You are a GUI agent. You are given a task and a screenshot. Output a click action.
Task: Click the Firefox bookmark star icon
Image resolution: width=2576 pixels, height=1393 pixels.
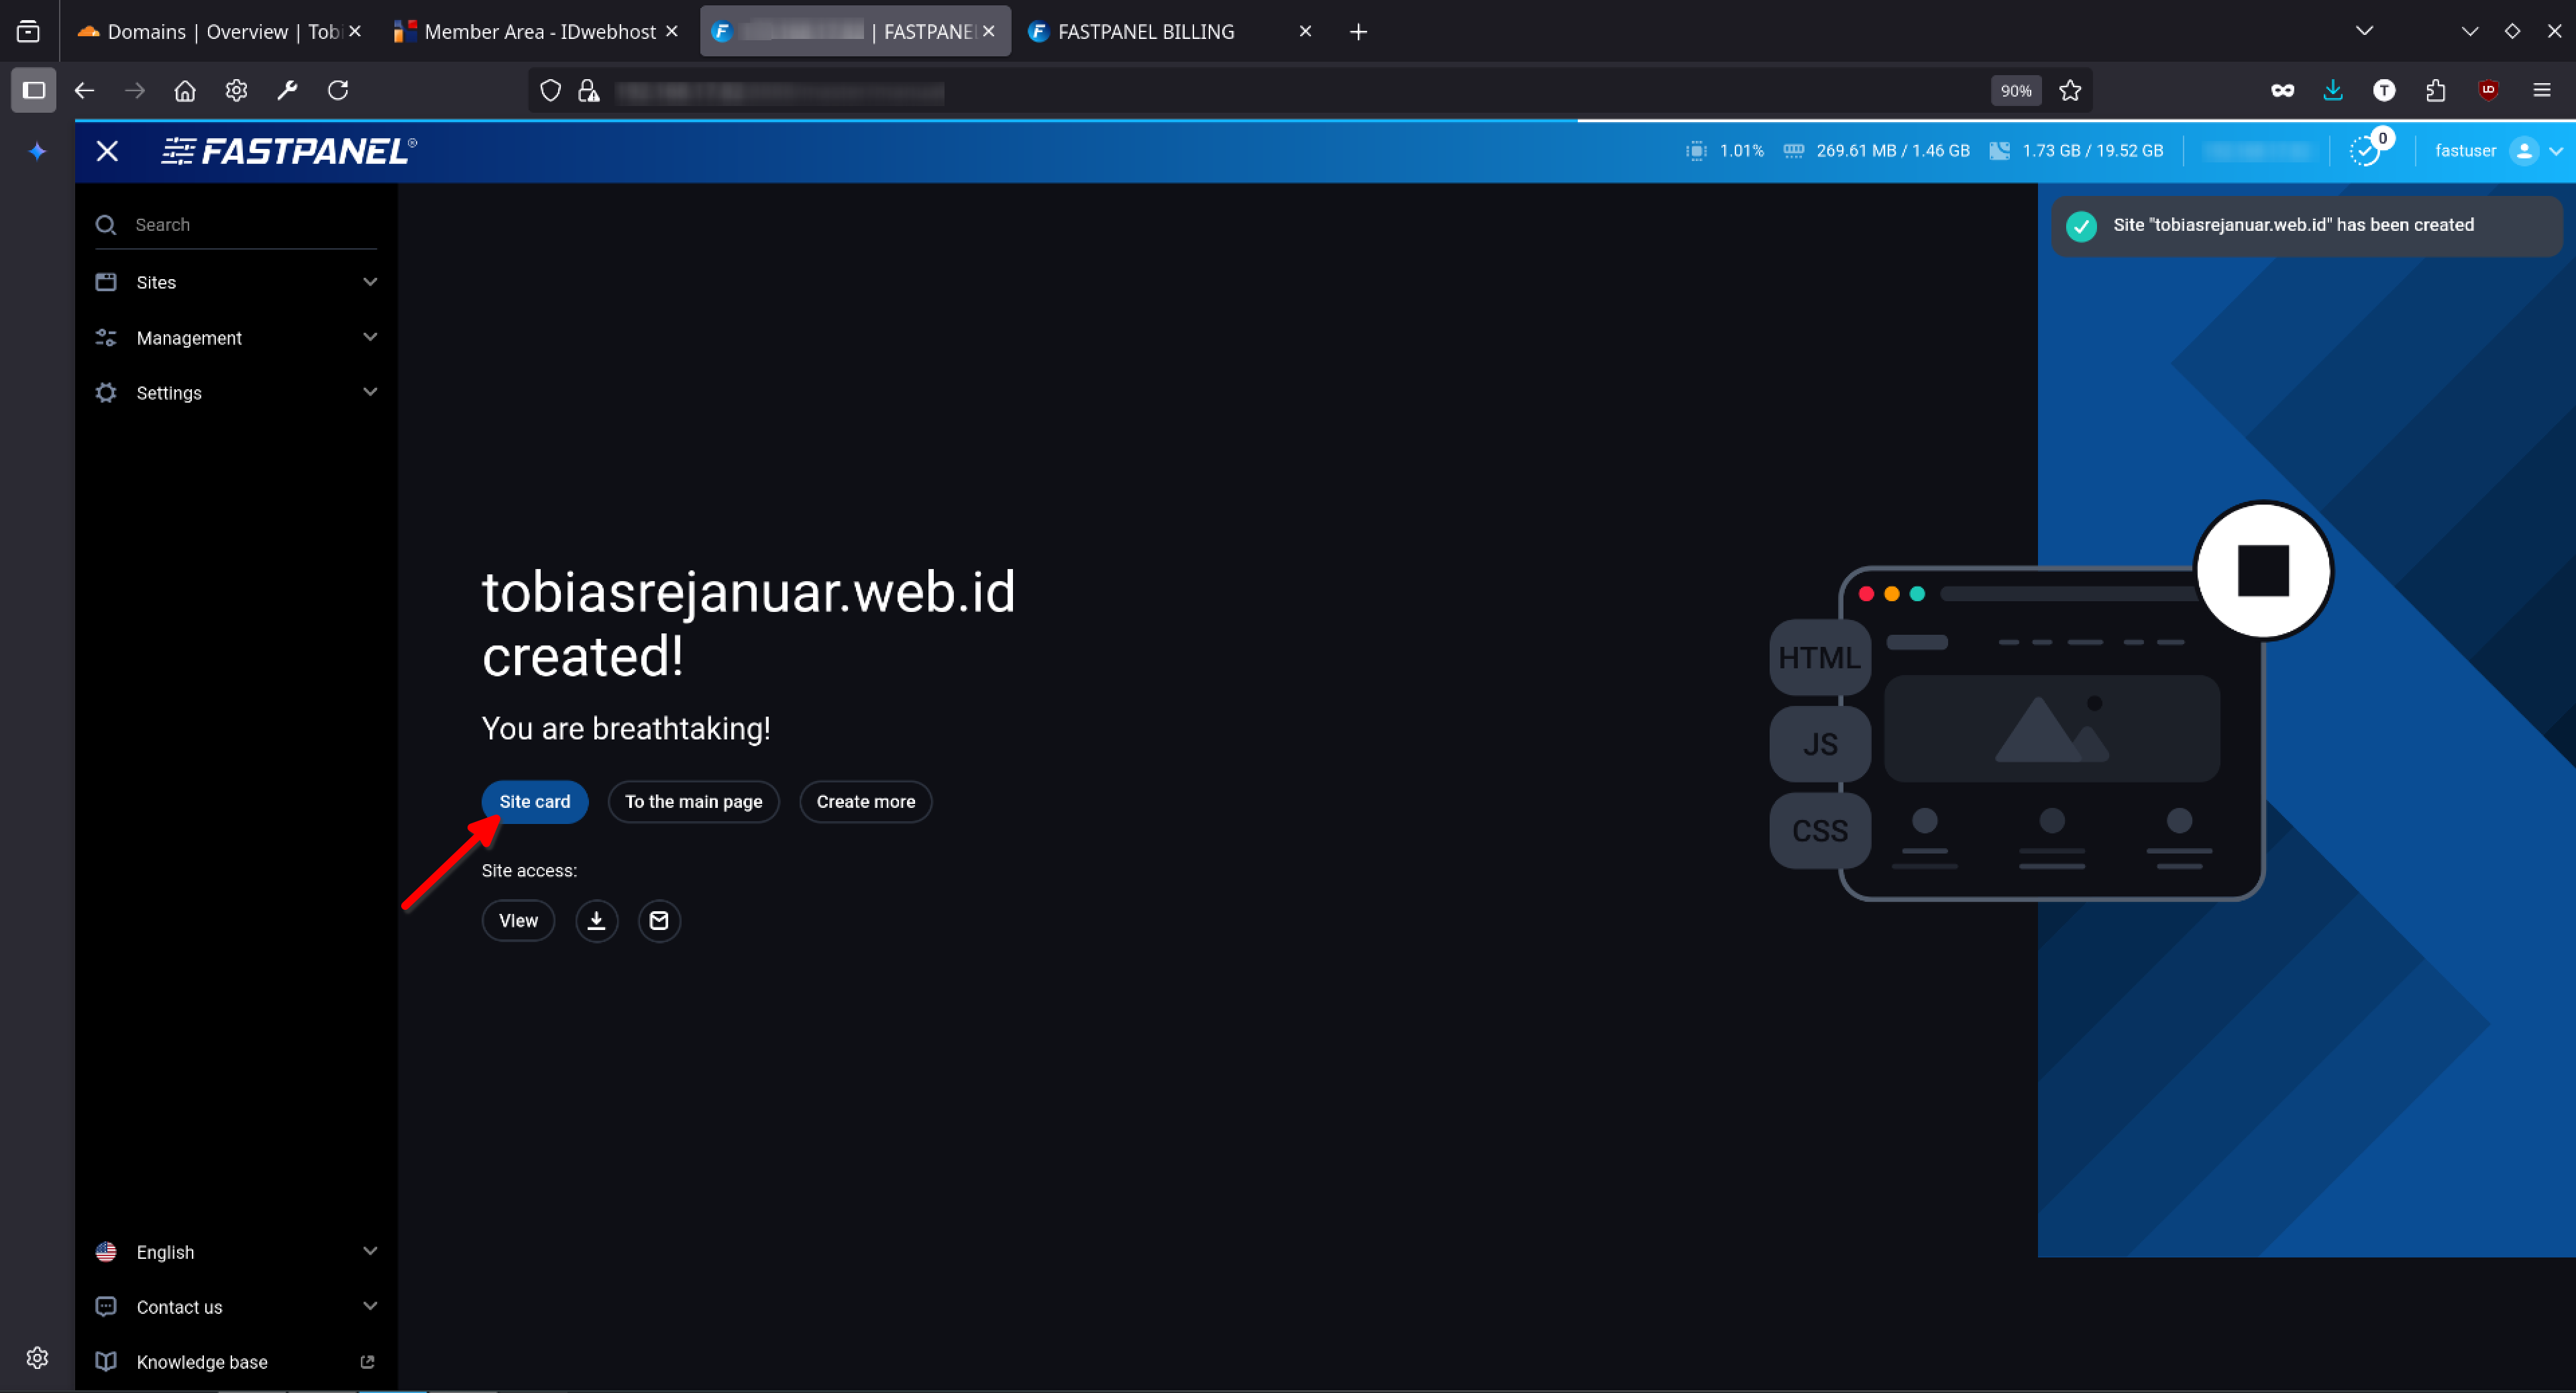pyautogui.click(x=2070, y=91)
